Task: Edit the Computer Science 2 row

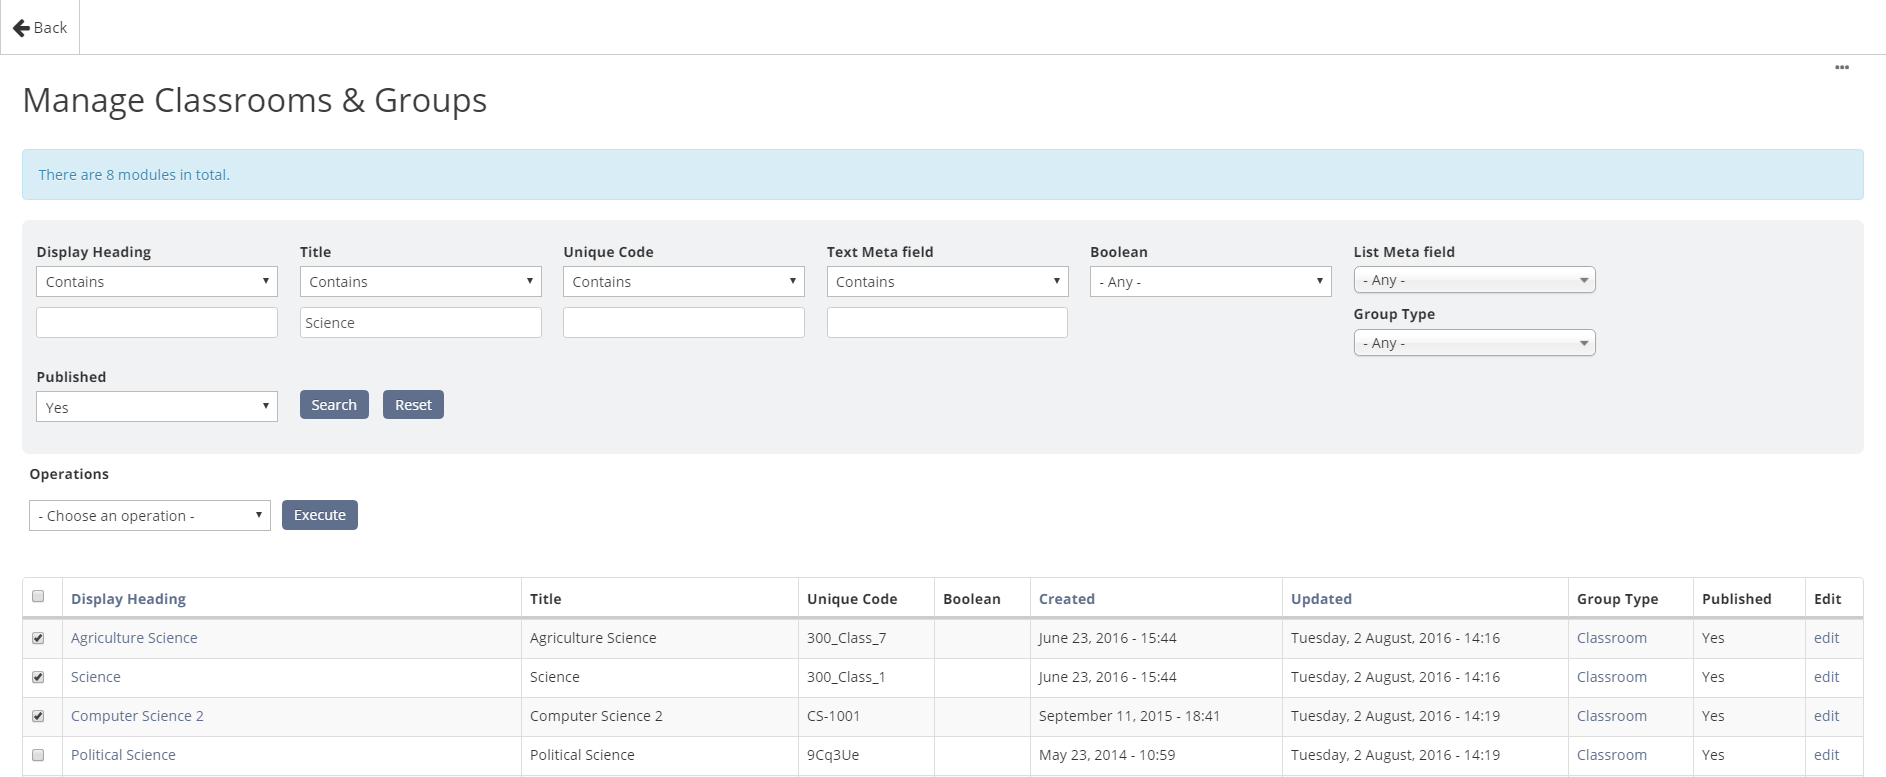Action: [x=1827, y=716]
